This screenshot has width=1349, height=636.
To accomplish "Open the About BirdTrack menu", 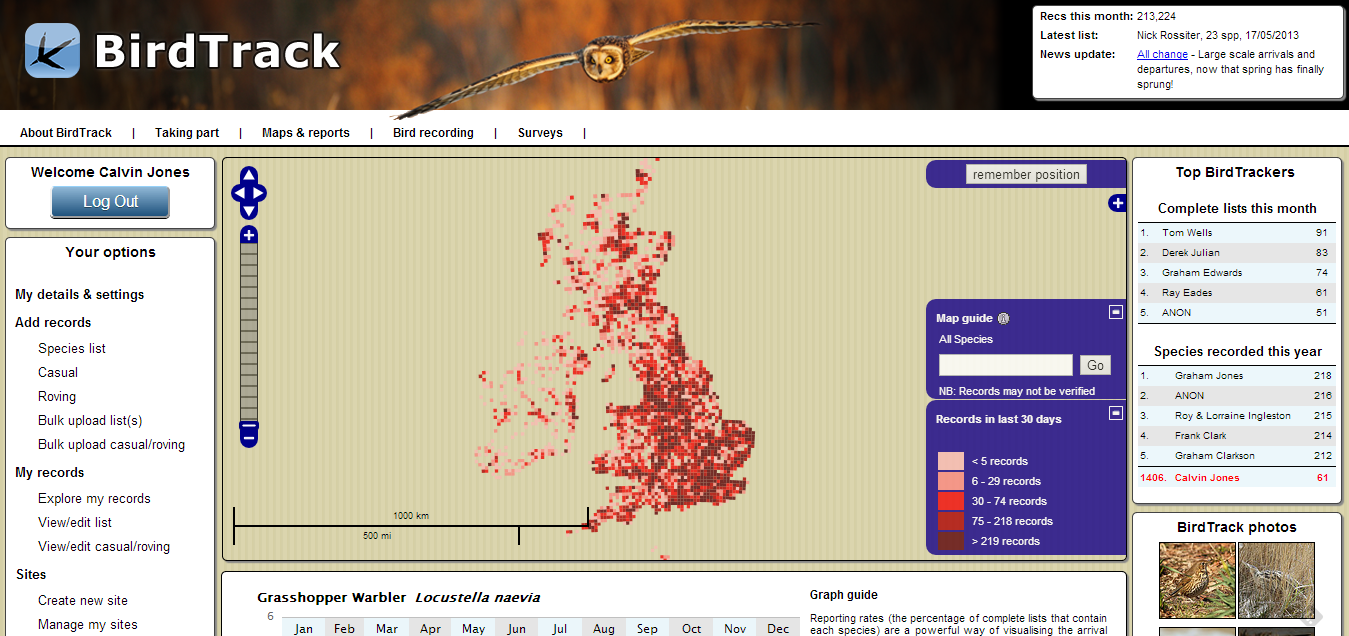I will point(66,133).
